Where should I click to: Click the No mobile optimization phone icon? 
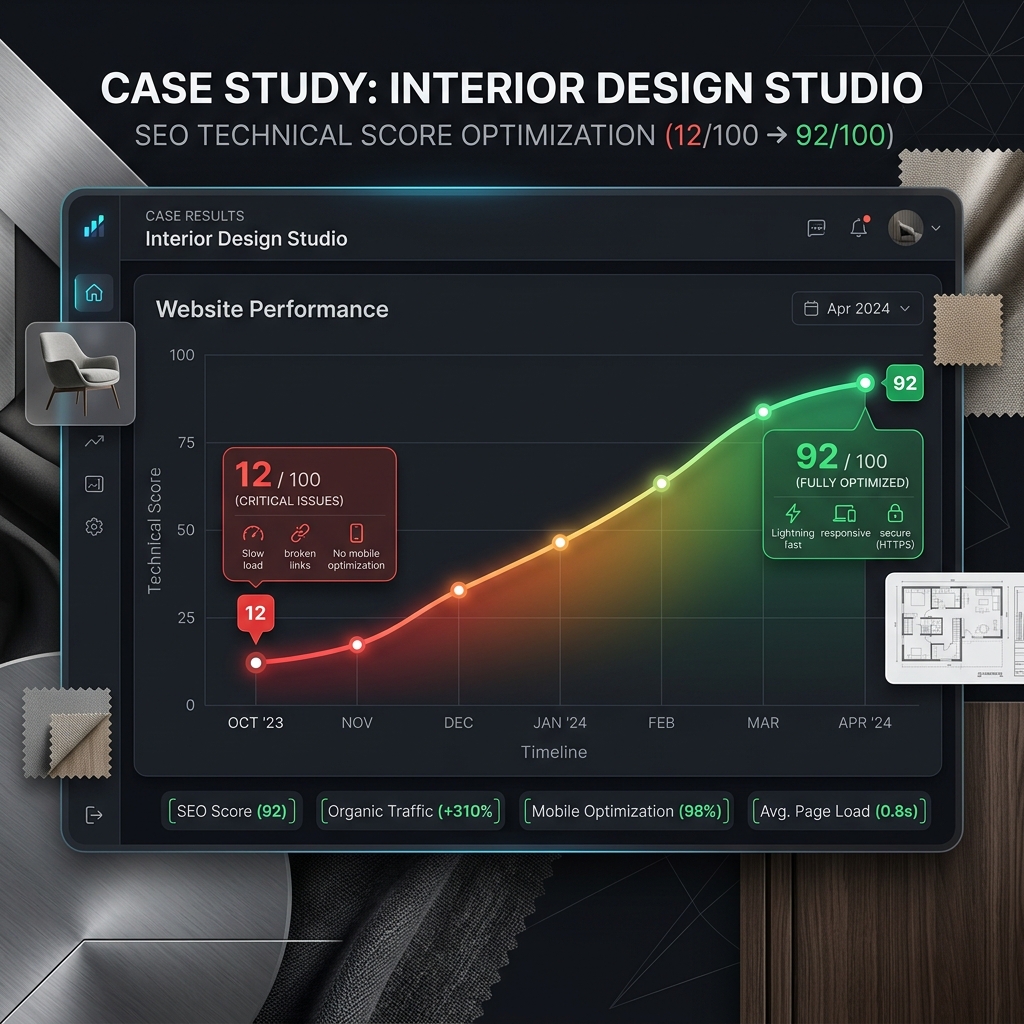tap(356, 533)
